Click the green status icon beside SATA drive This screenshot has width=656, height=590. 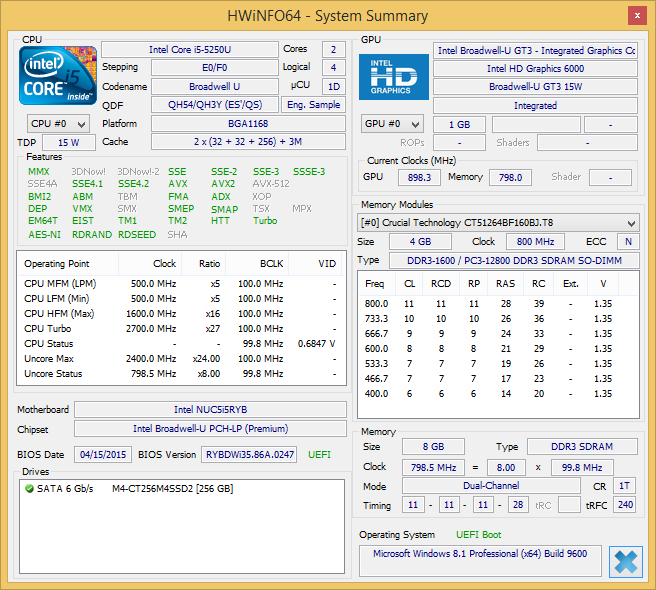point(29,488)
